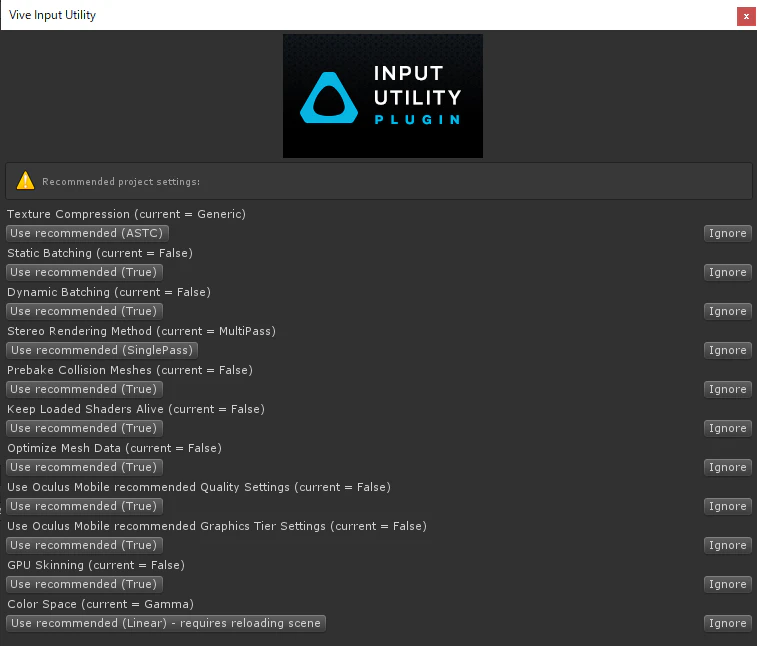This screenshot has height=646, width=757.
Task: Use recommended True for Dynamic Batching
Action: pyautogui.click(x=84, y=311)
